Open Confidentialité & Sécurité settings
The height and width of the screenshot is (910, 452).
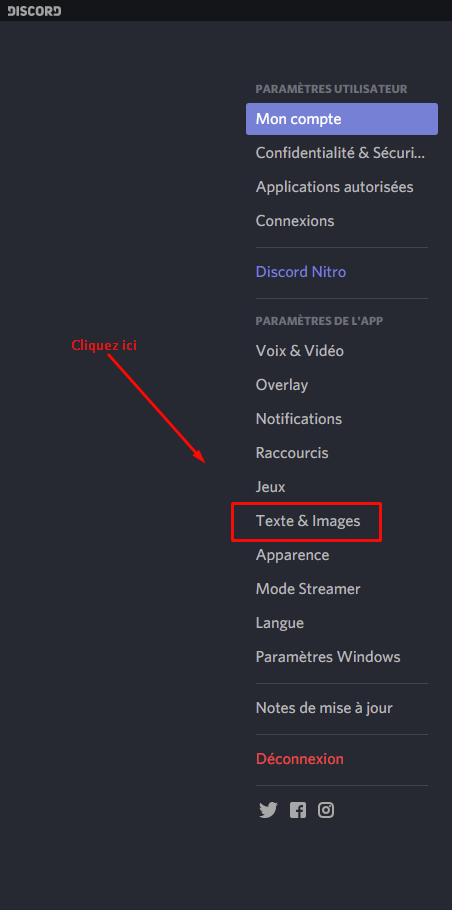click(342, 153)
